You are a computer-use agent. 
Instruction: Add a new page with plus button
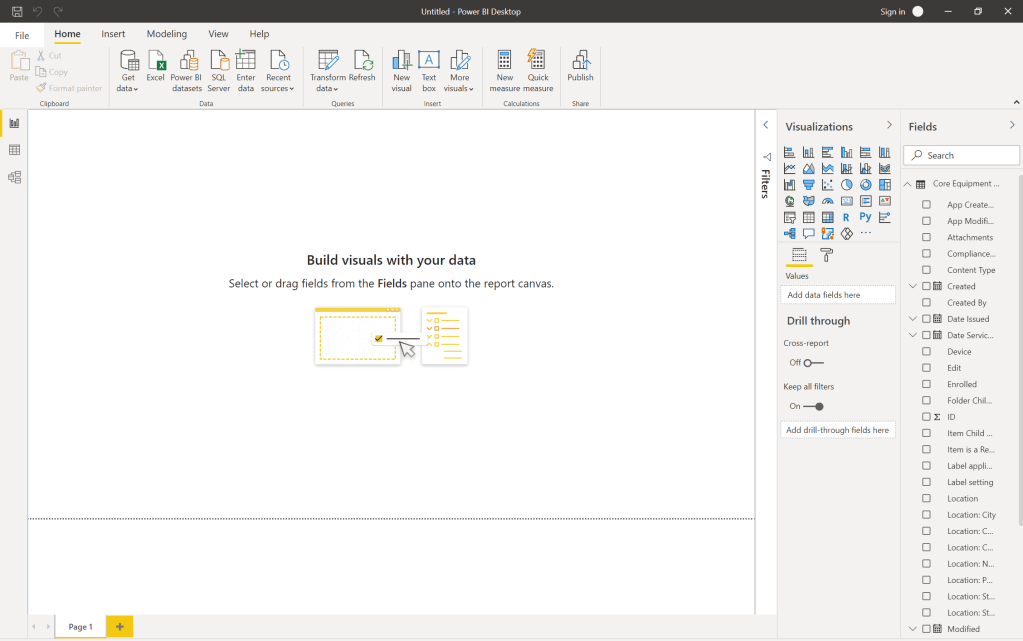pos(119,627)
